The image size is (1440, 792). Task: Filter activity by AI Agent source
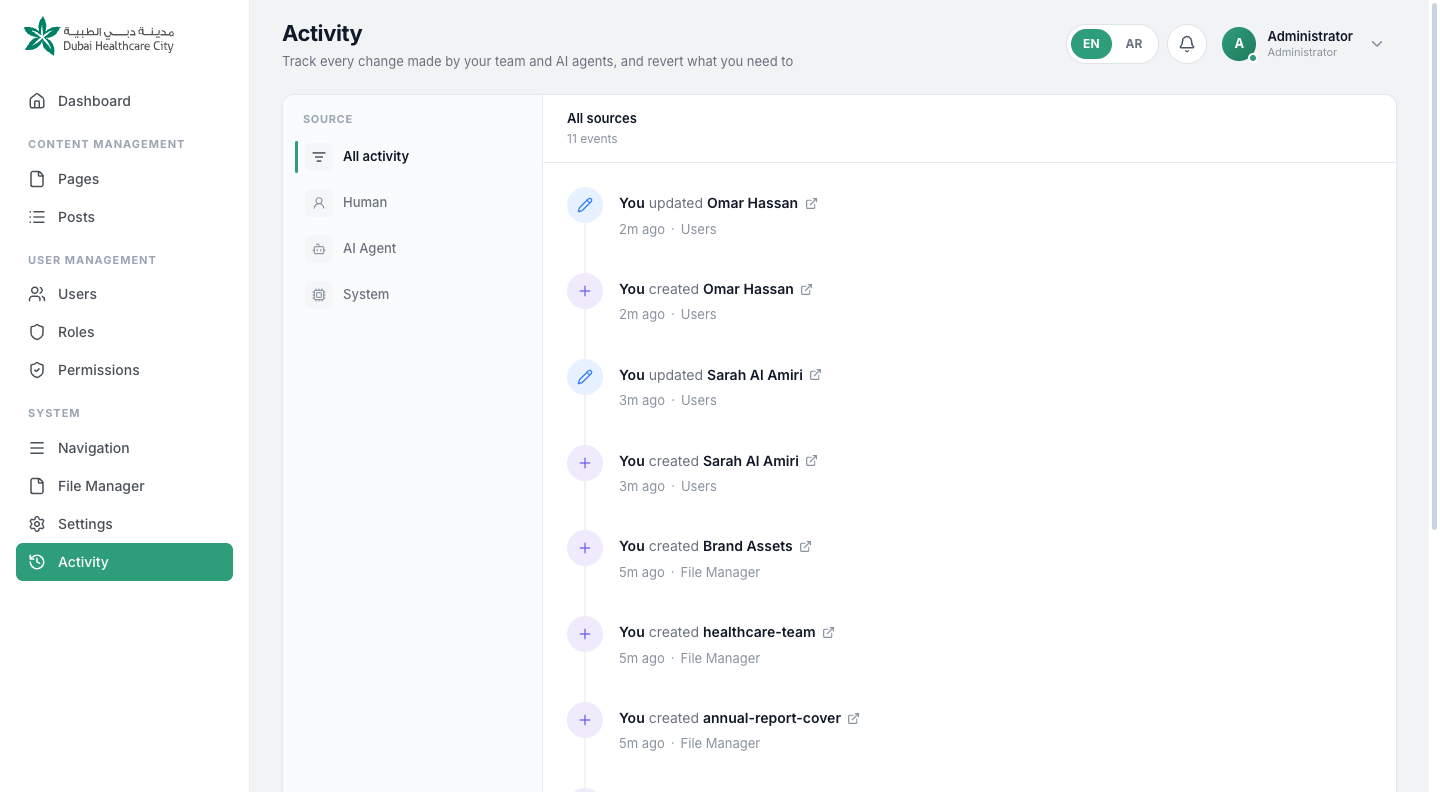coord(412,249)
